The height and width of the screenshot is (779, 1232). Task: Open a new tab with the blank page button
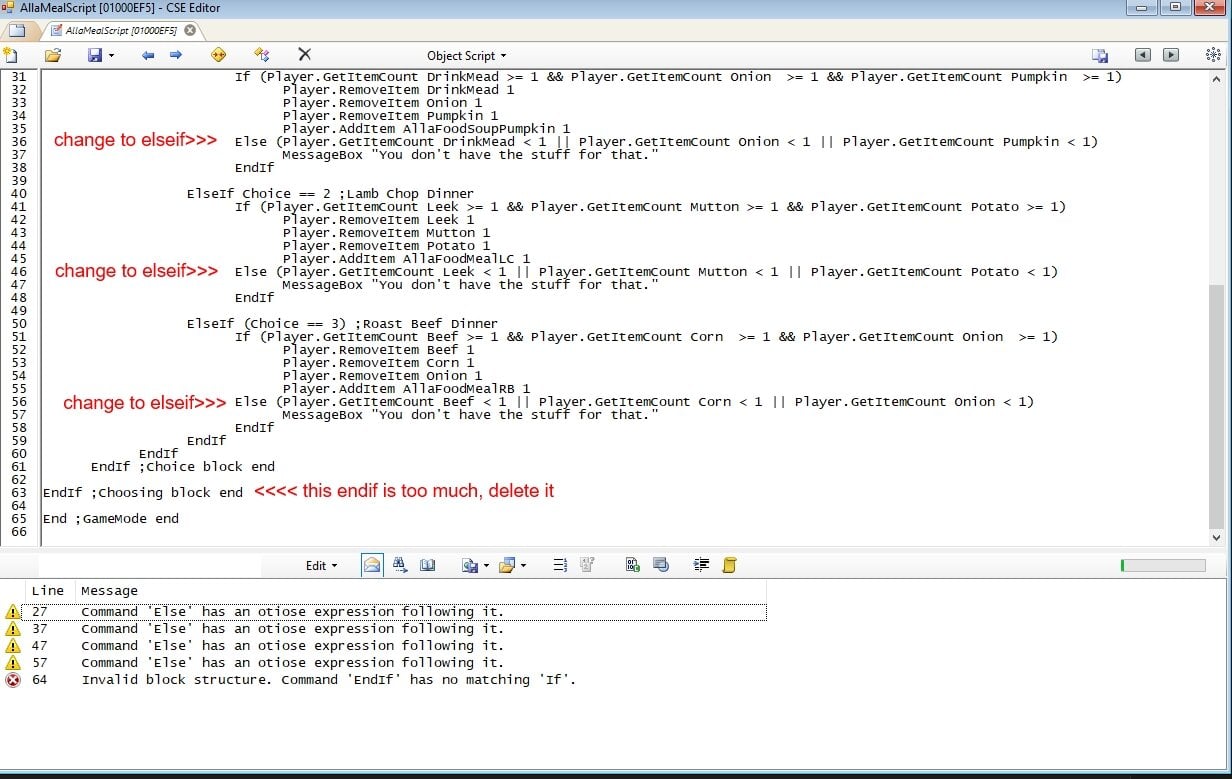point(17,30)
